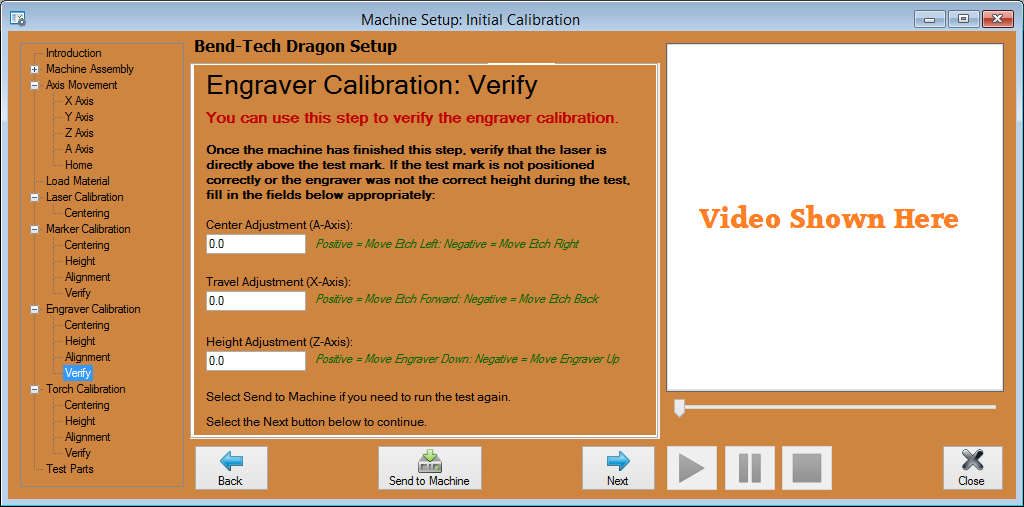
Task: Collapse the Marker Calibration tree node
Action: pos(34,229)
